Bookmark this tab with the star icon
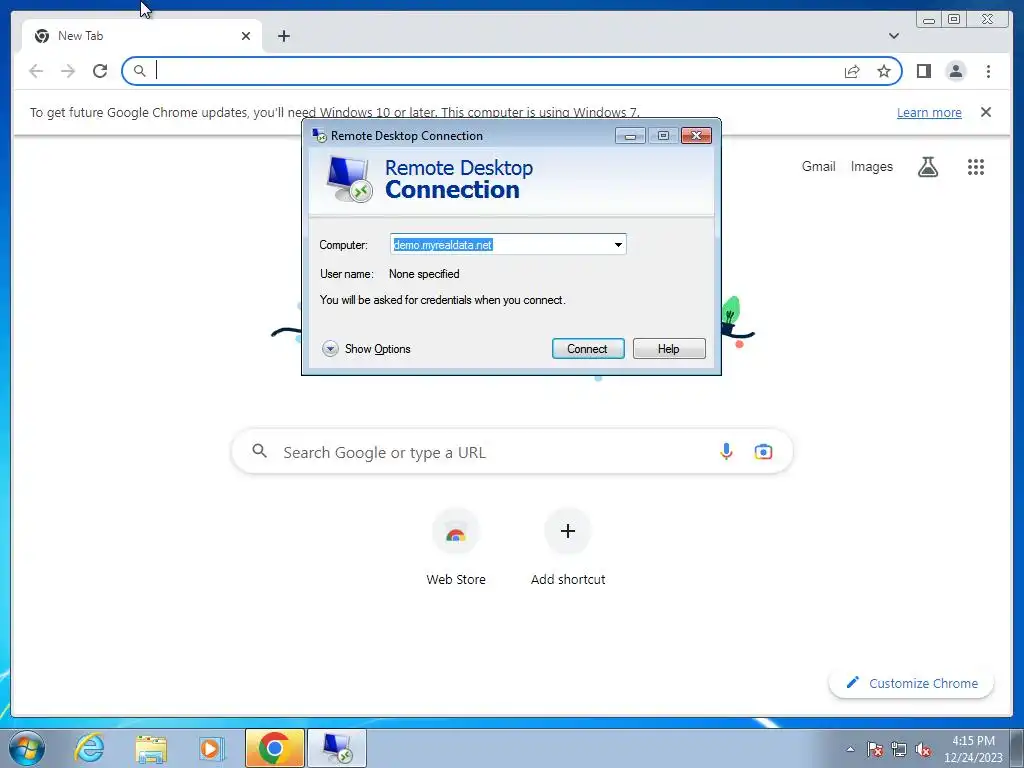 coord(884,71)
